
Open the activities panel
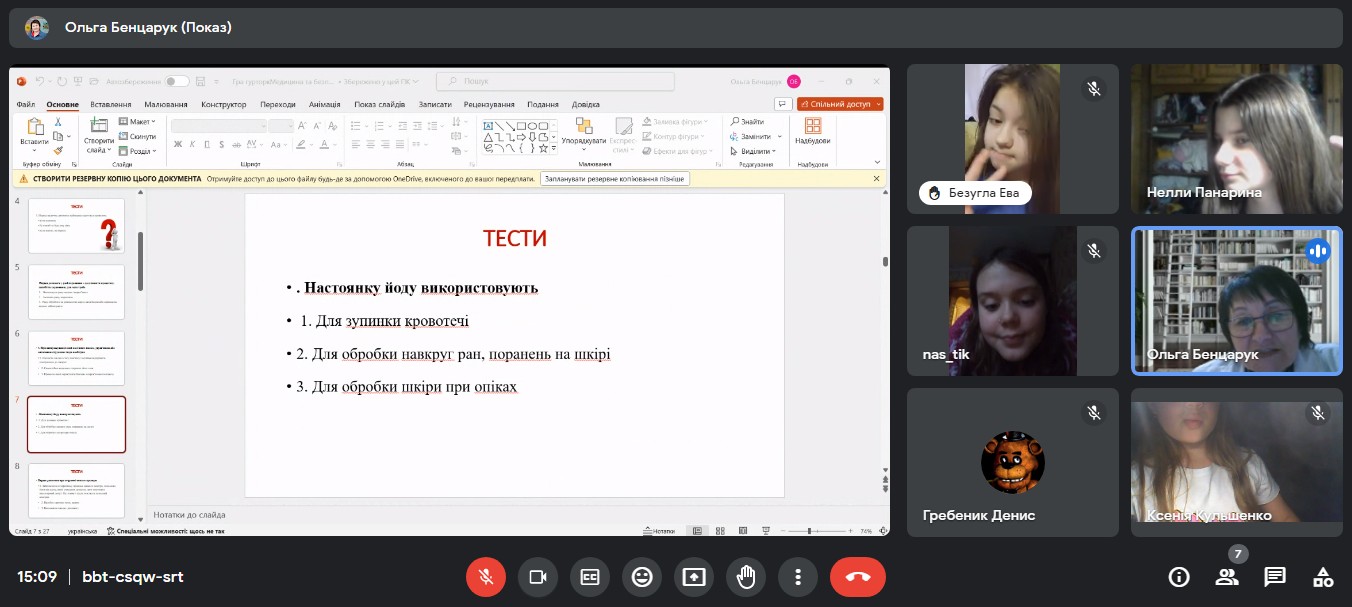(x=1323, y=577)
